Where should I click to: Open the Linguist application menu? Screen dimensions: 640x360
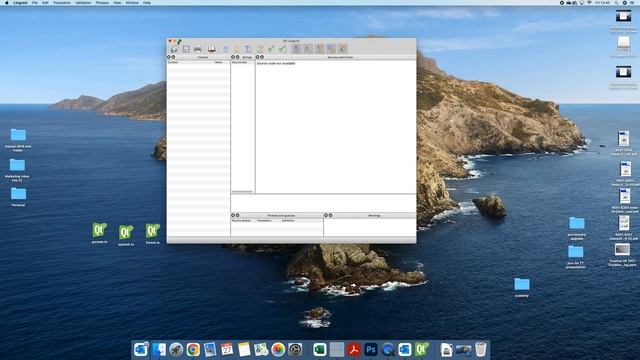pos(20,2)
